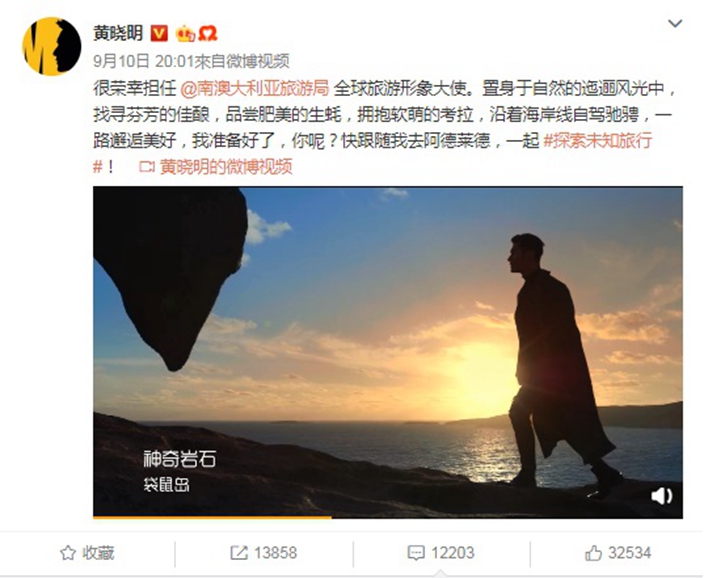Click the repost icon beside 13858

(x=238, y=553)
